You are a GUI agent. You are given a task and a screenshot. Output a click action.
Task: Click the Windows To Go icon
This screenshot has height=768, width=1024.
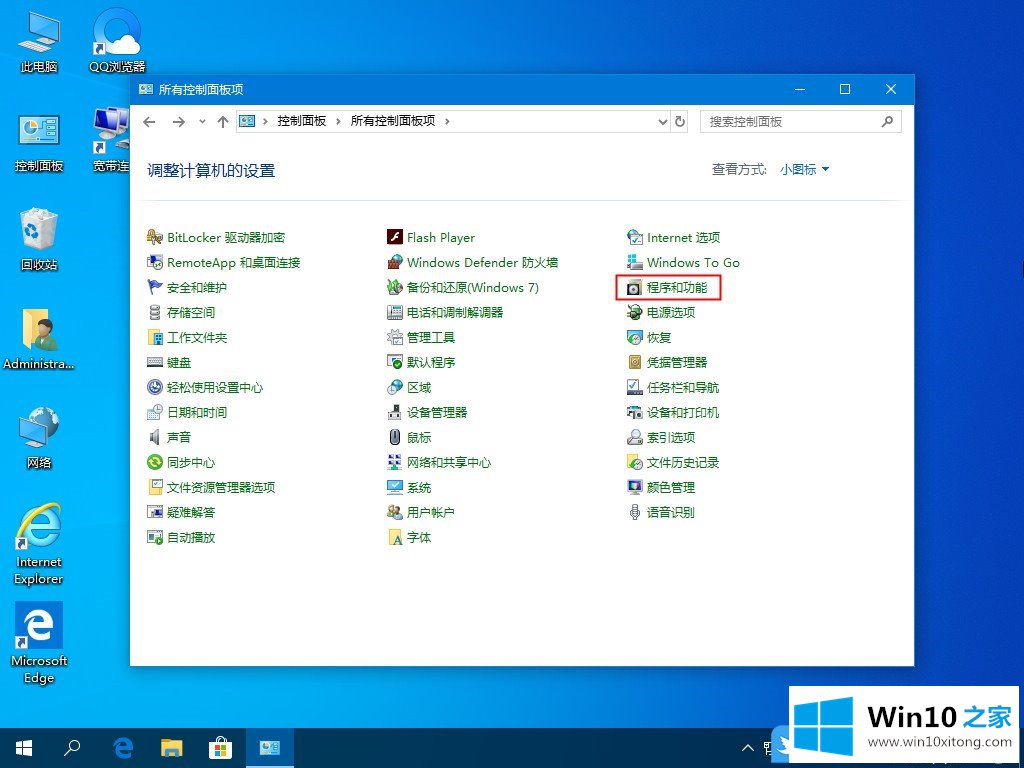tap(634, 263)
